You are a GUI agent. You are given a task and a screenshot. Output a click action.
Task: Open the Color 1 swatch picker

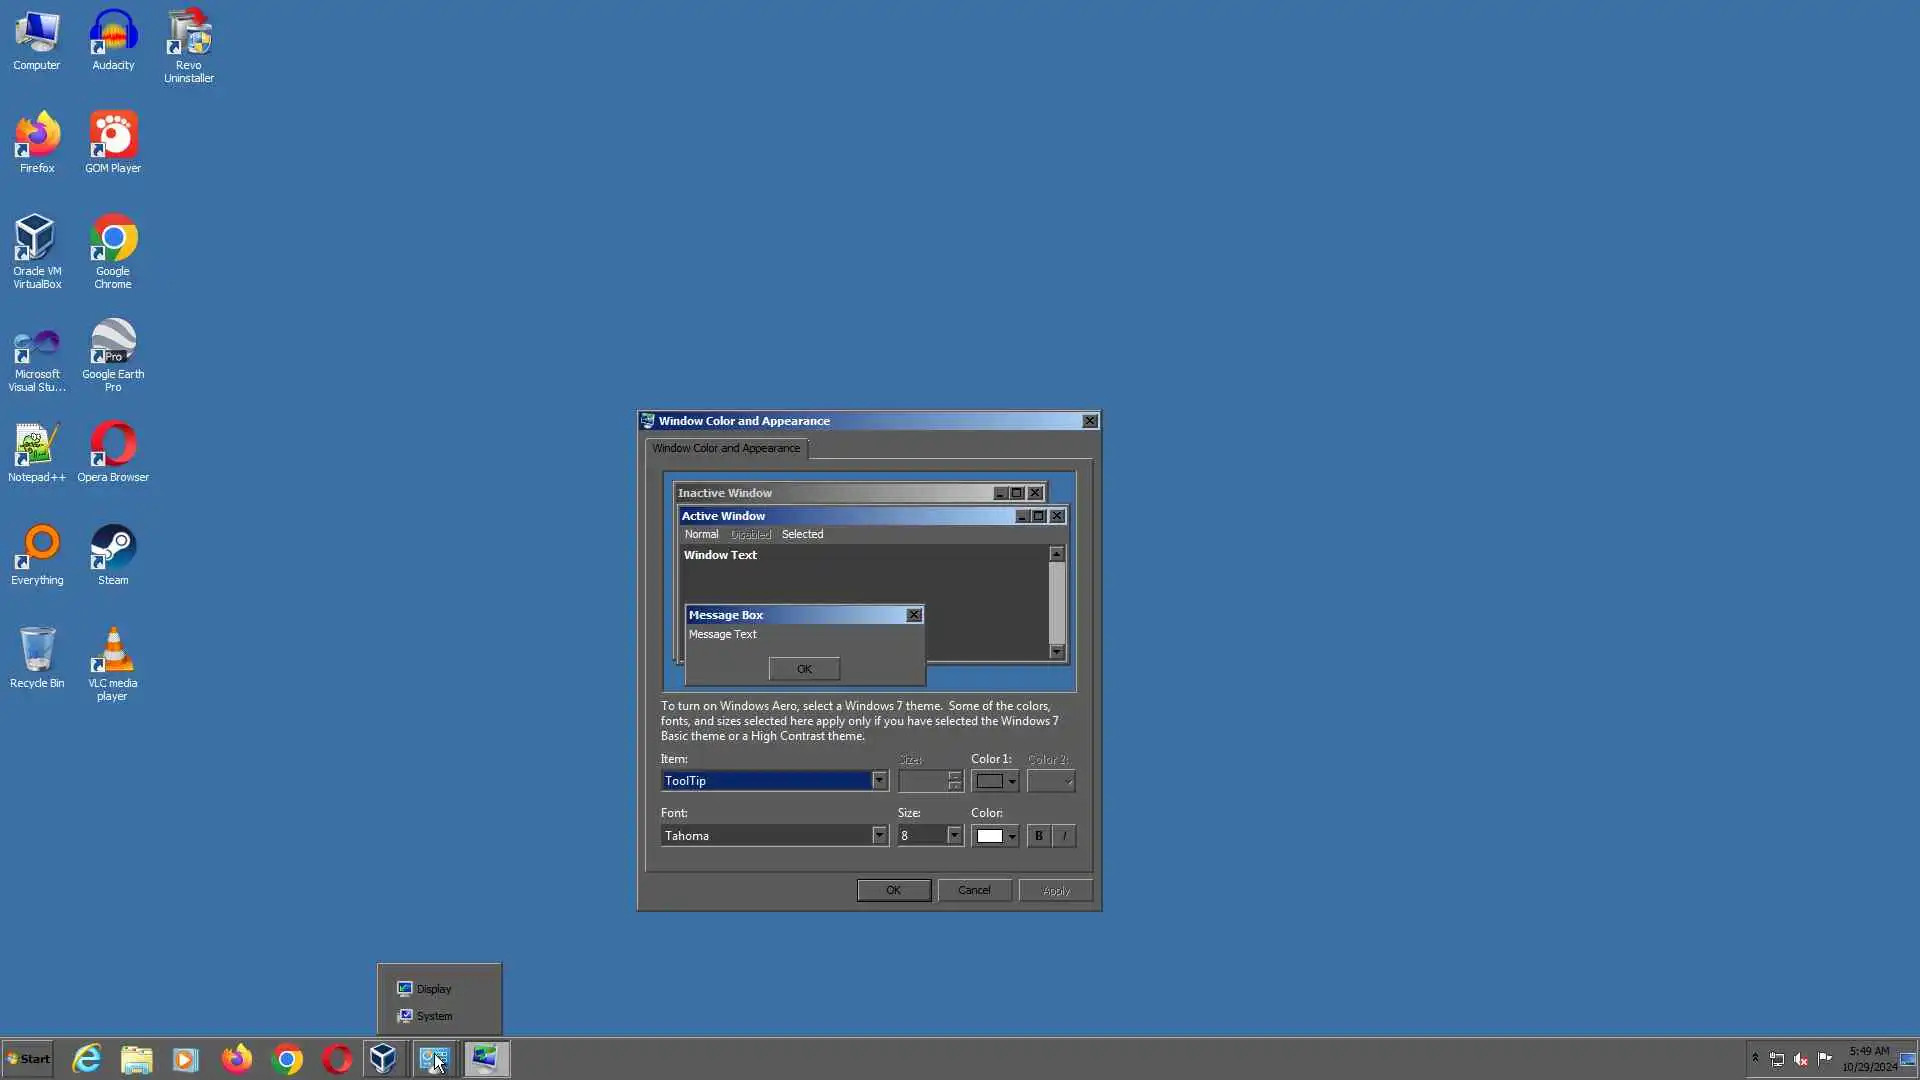(995, 781)
